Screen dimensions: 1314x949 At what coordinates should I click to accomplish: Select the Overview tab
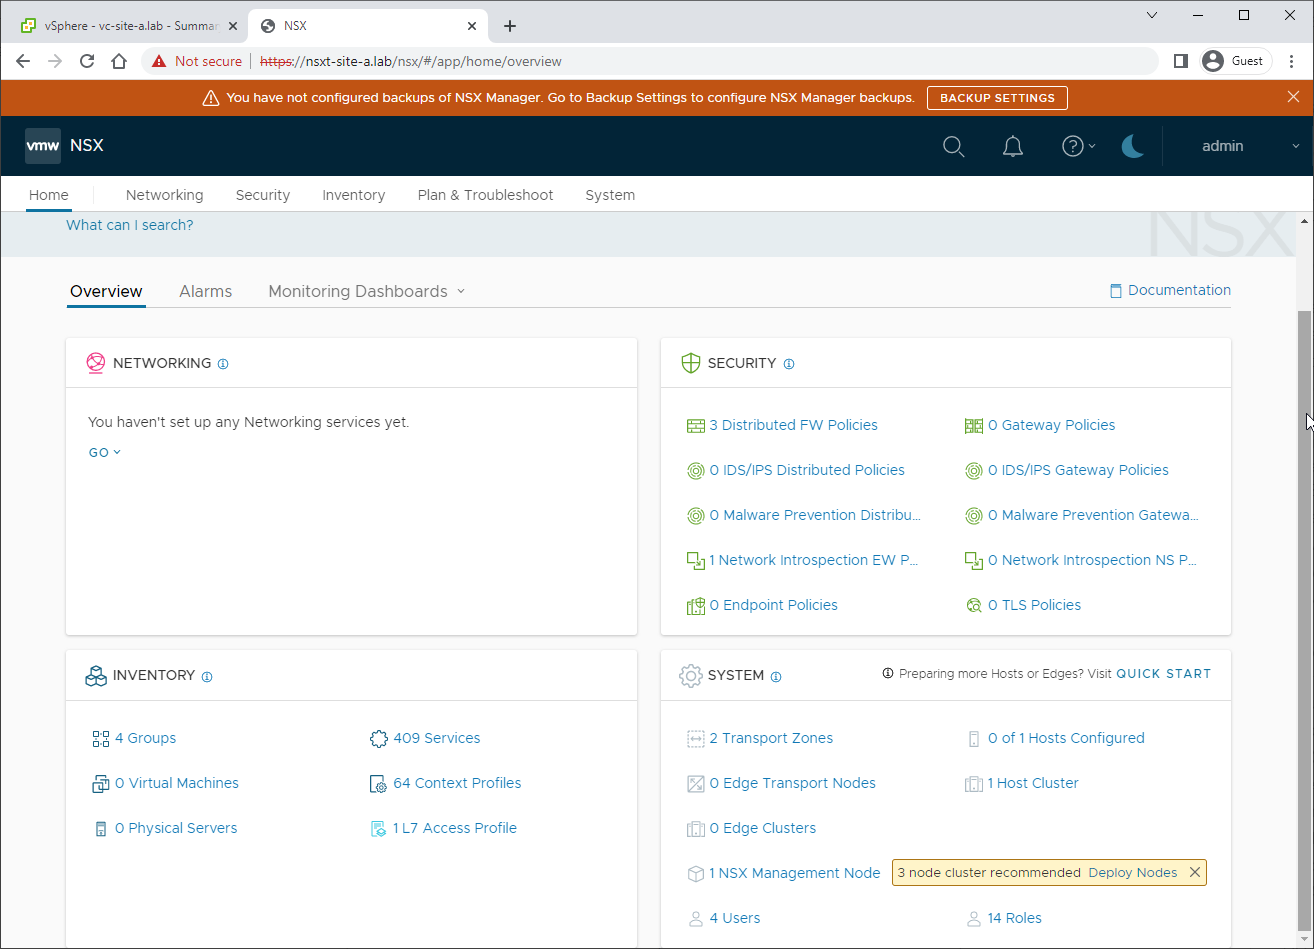[106, 291]
